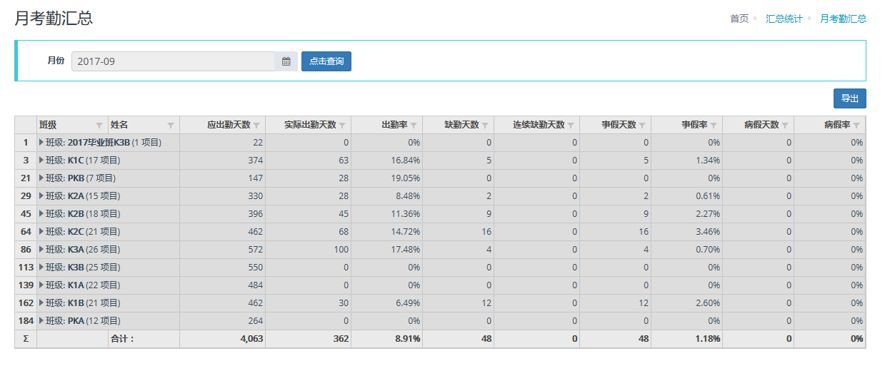Expand the K3A class group
Screen dimensions: 885x366
pos(41,249)
